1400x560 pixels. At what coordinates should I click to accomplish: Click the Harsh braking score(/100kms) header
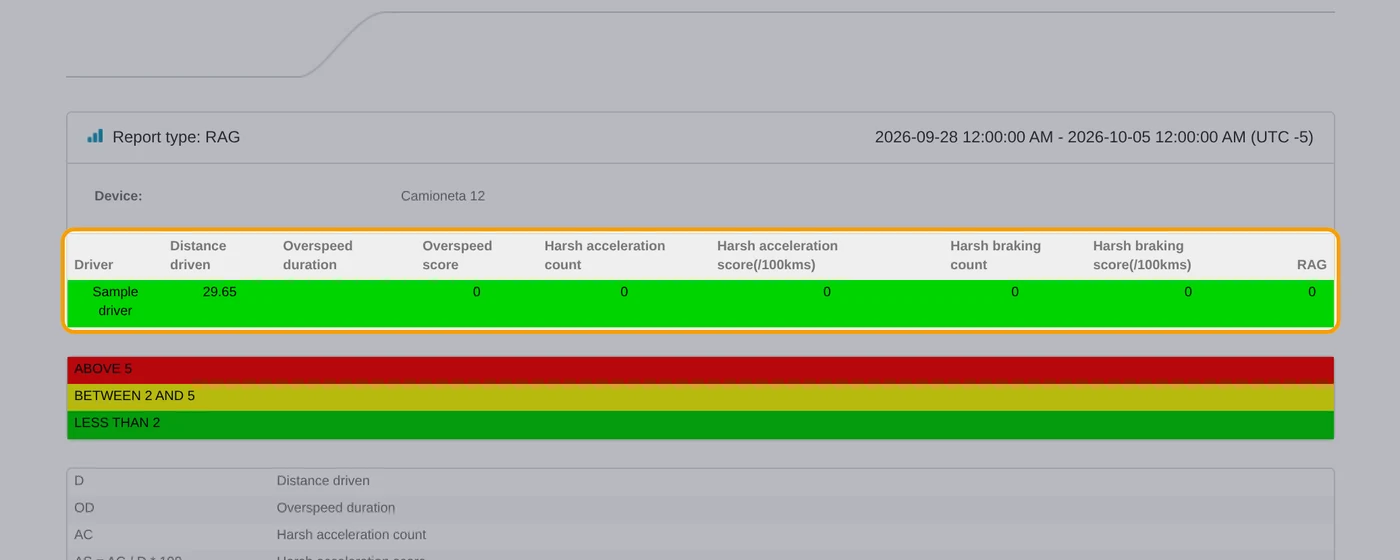tap(1142, 255)
